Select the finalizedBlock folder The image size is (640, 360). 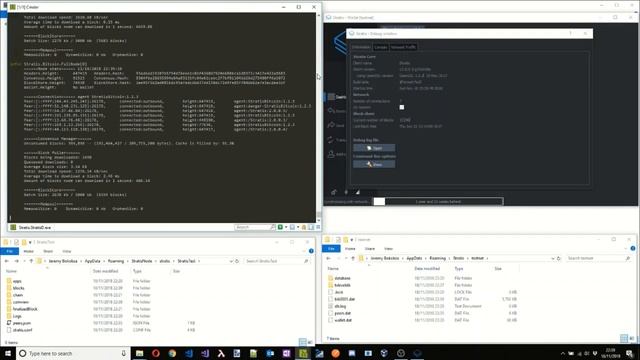(x=24, y=309)
